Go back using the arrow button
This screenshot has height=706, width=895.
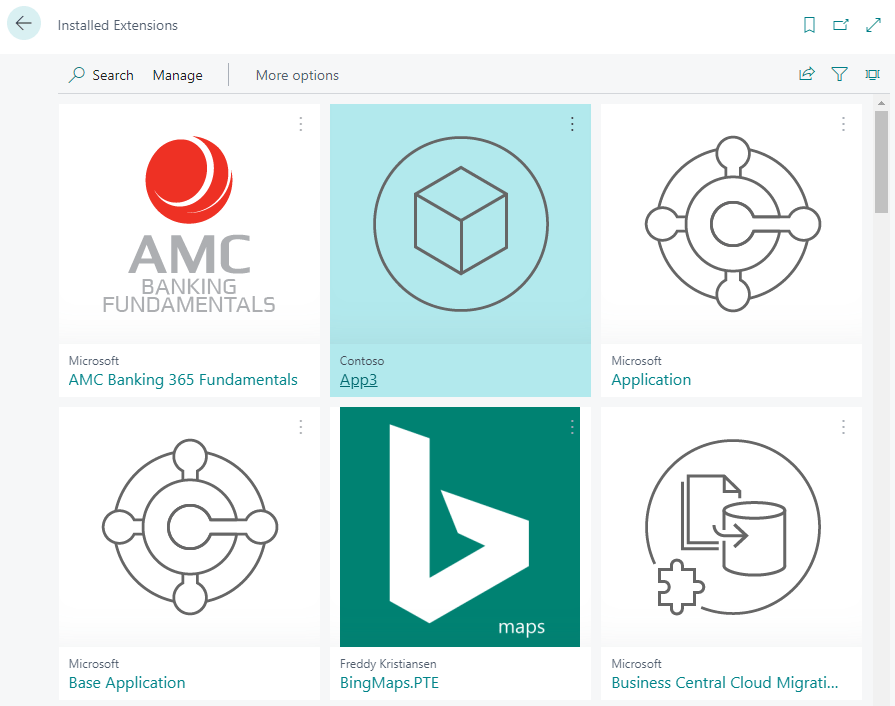coord(23,23)
